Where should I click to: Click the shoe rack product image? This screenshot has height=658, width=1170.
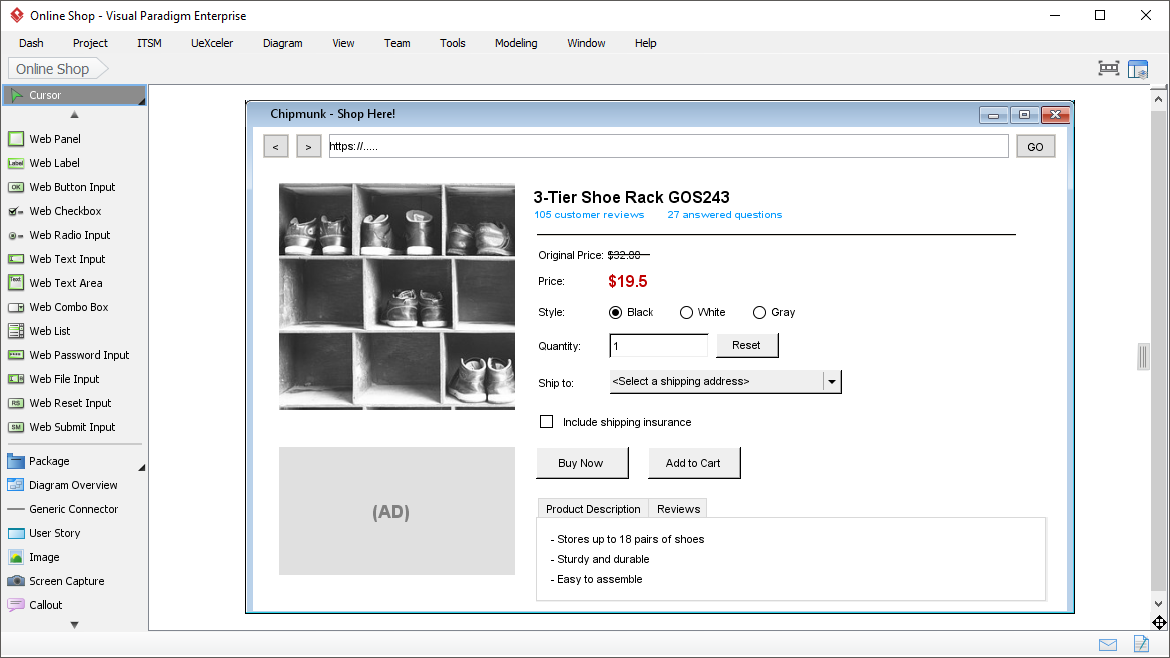click(397, 296)
